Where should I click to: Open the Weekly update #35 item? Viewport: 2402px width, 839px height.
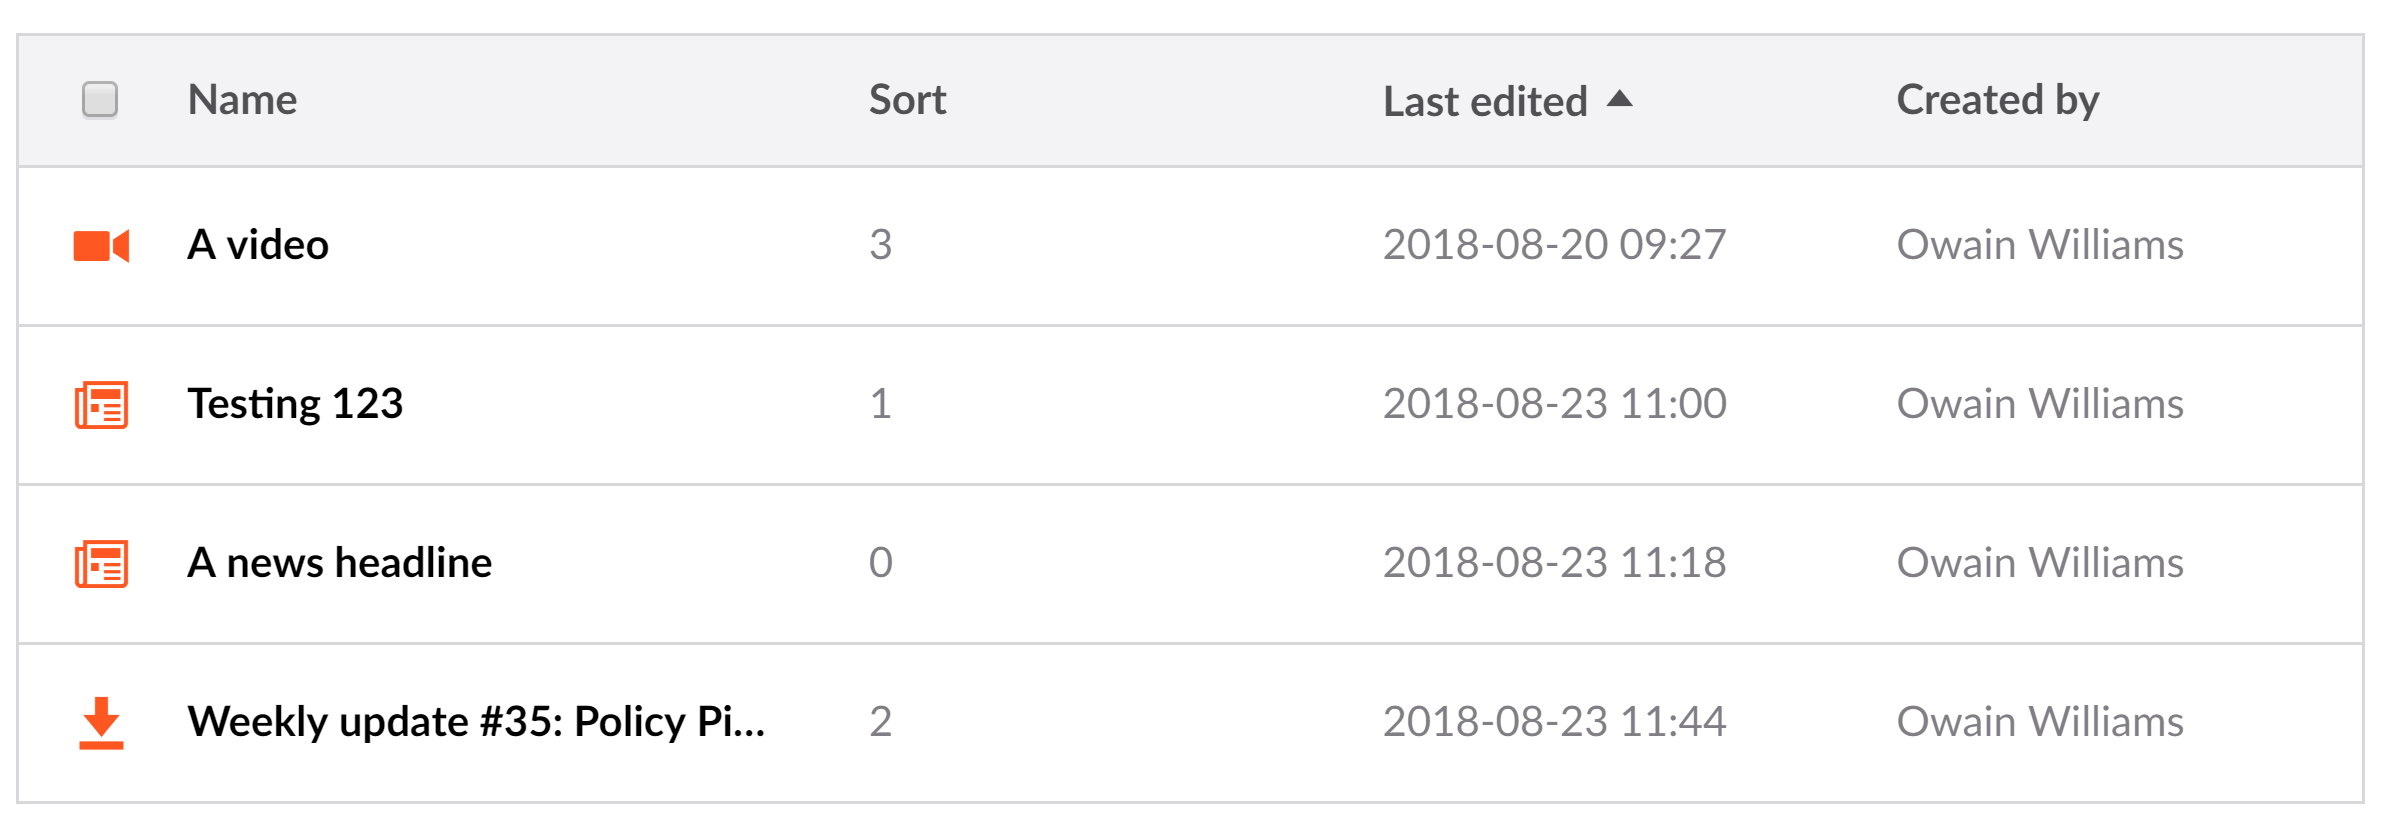476,722
